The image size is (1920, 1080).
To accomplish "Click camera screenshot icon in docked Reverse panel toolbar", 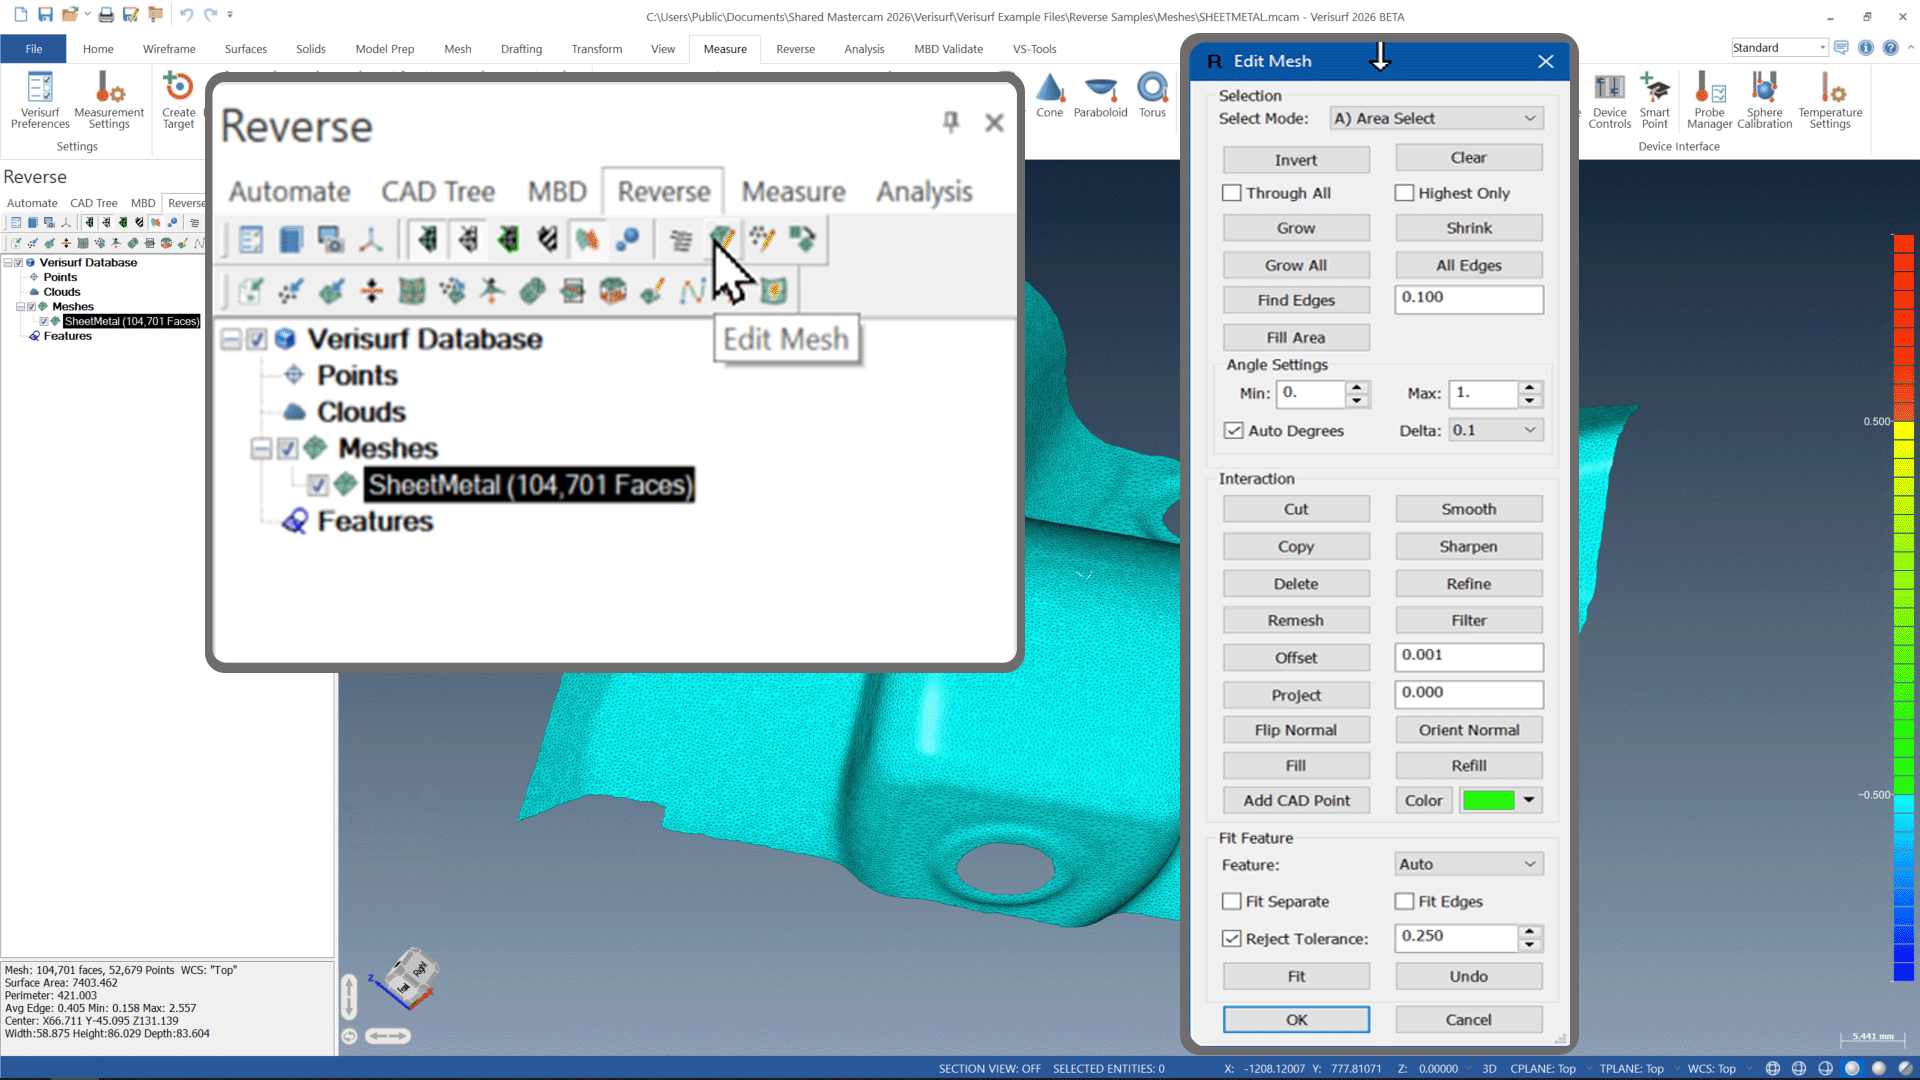I will 49,222.
